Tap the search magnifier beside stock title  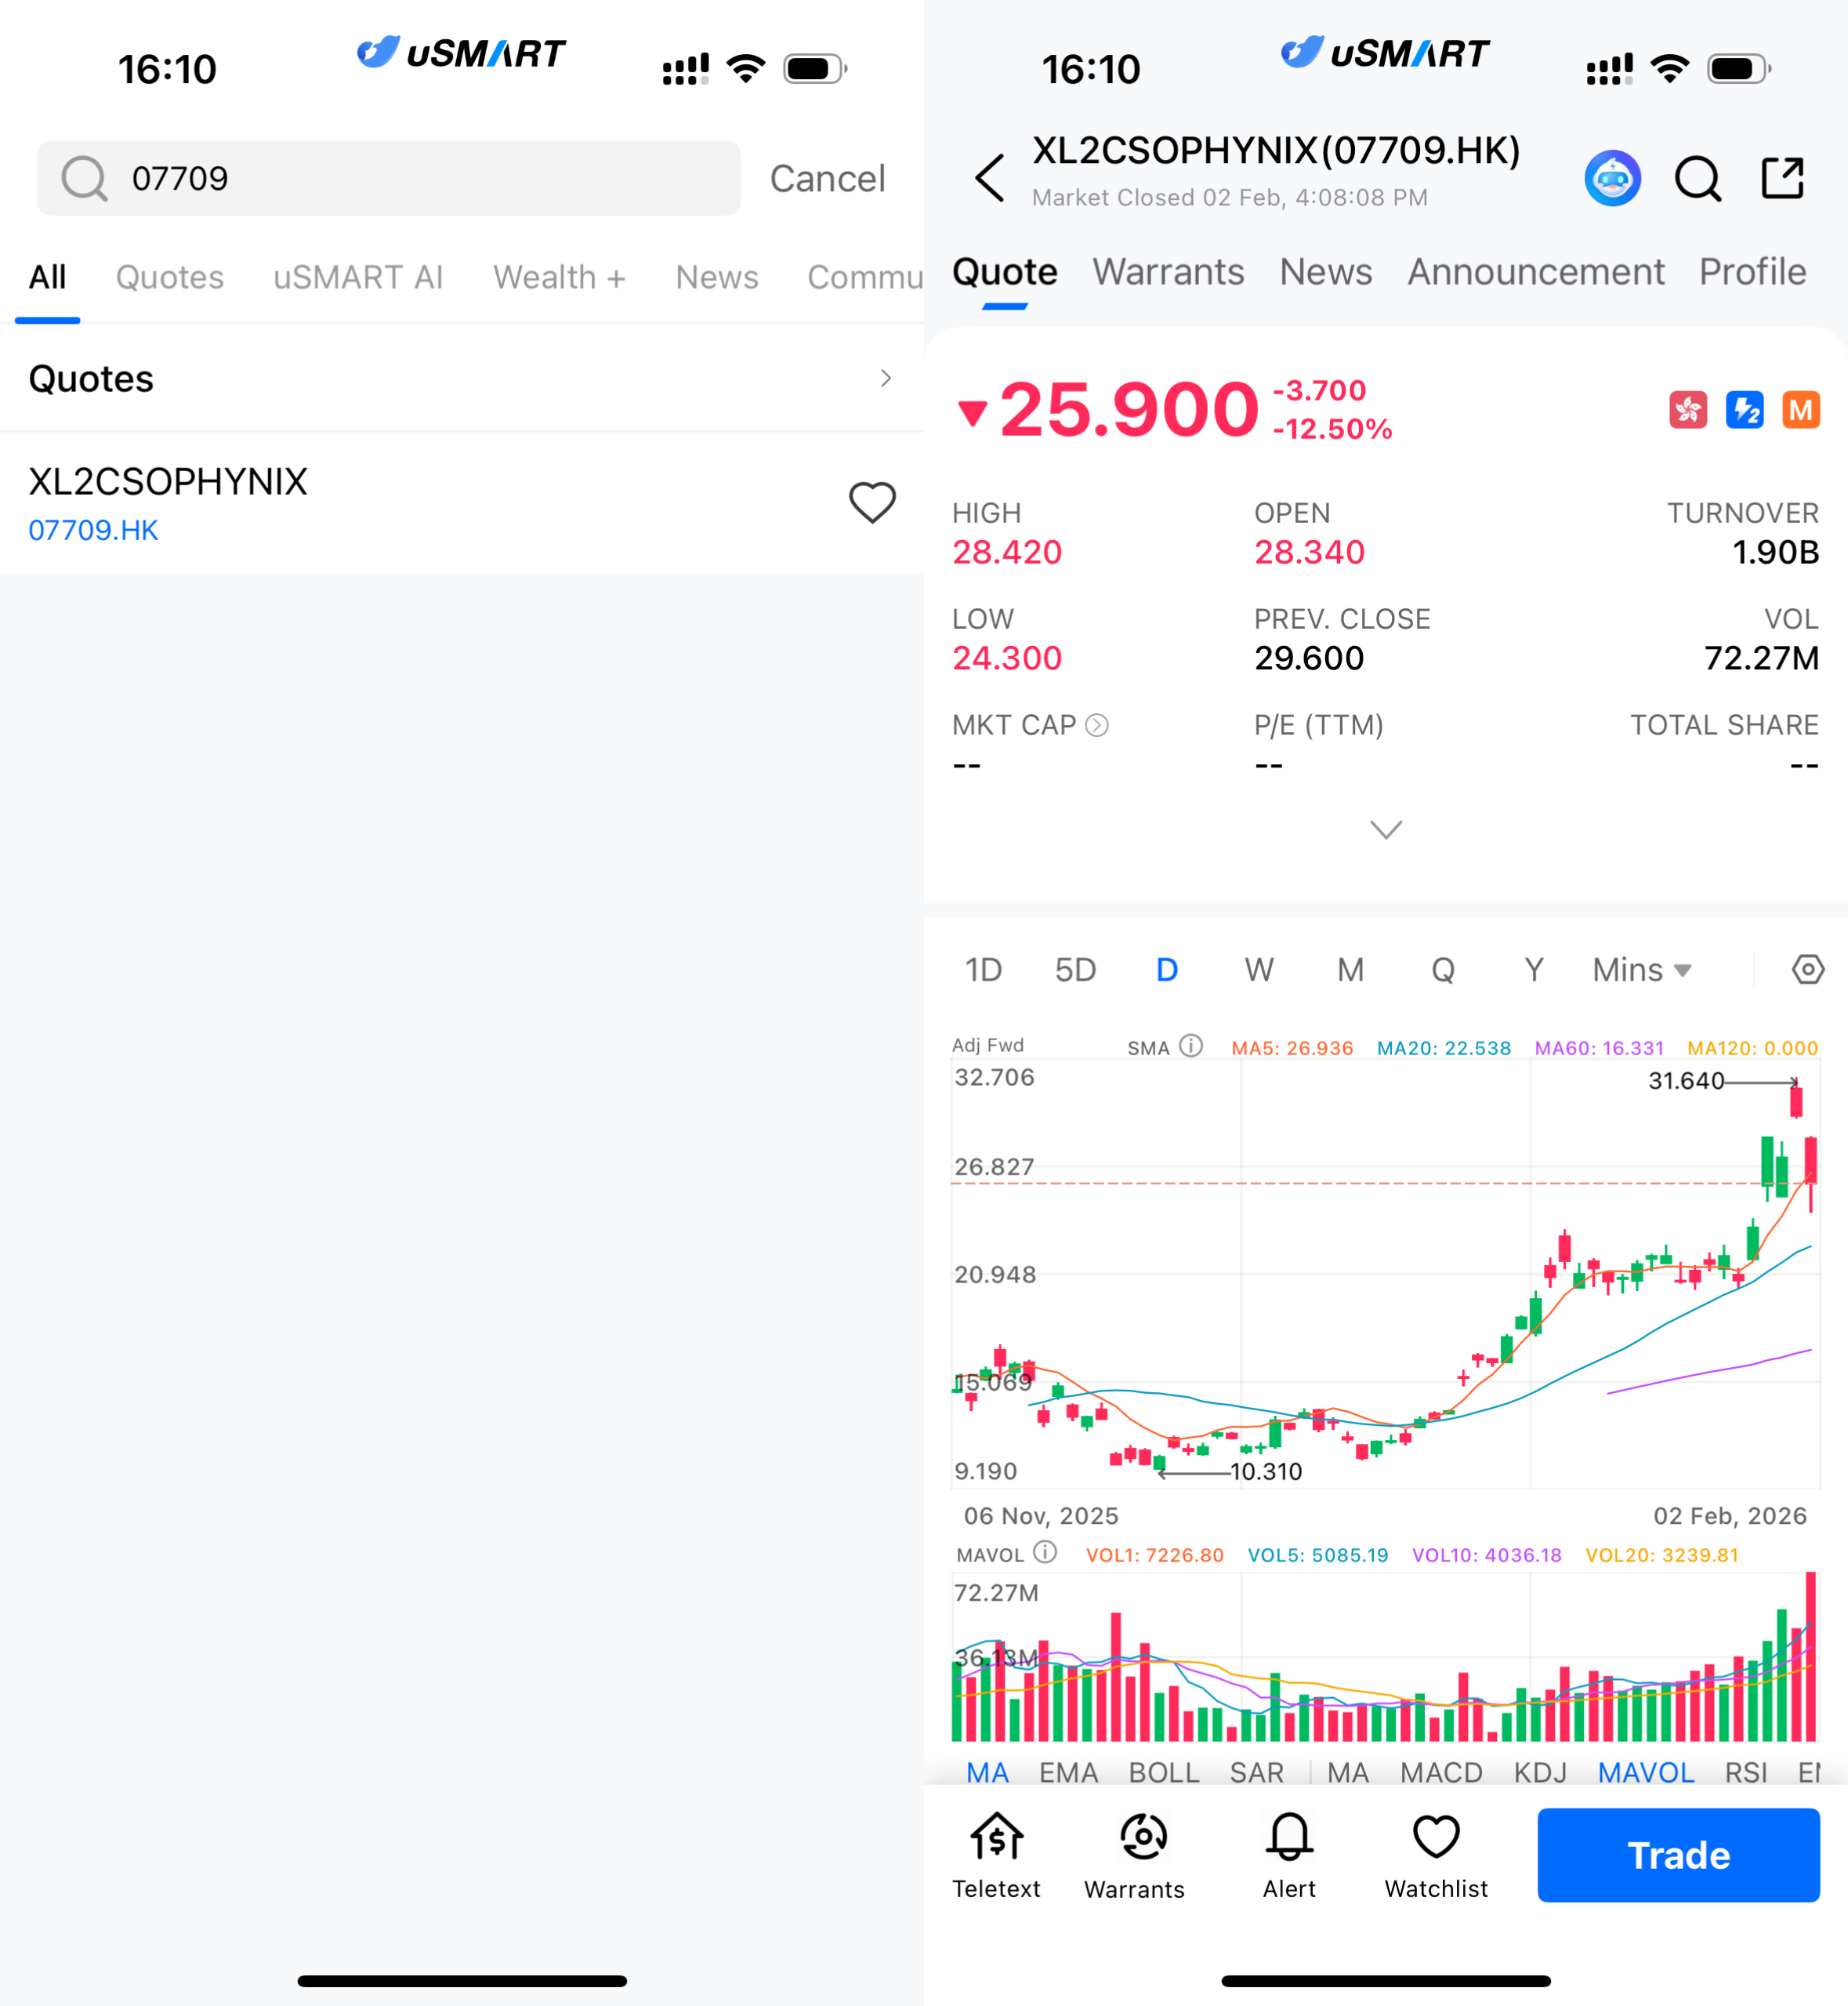(1697, 179)
